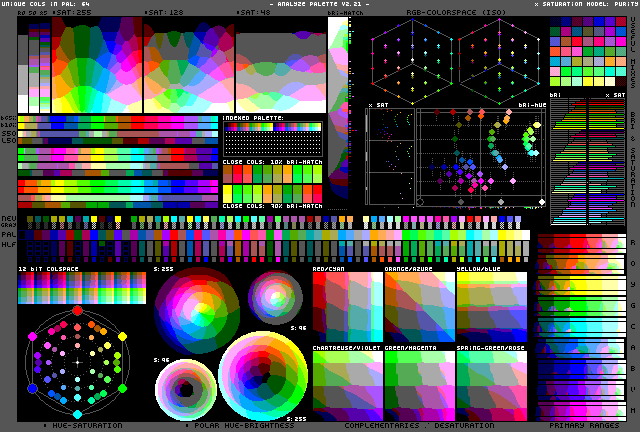Viewport: 640px width, 432px height.
Task: Click inside the bri-hue scatter plot
Action: pyautogui.click(x=480, y=157)
